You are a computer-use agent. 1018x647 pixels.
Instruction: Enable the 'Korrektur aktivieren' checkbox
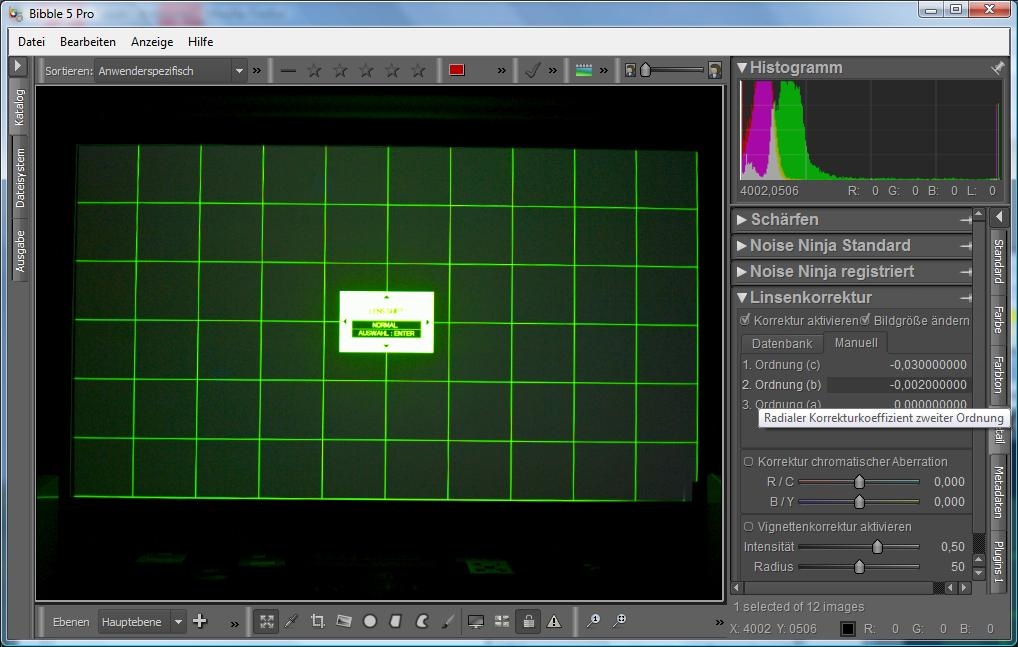(x=745, y=320)
